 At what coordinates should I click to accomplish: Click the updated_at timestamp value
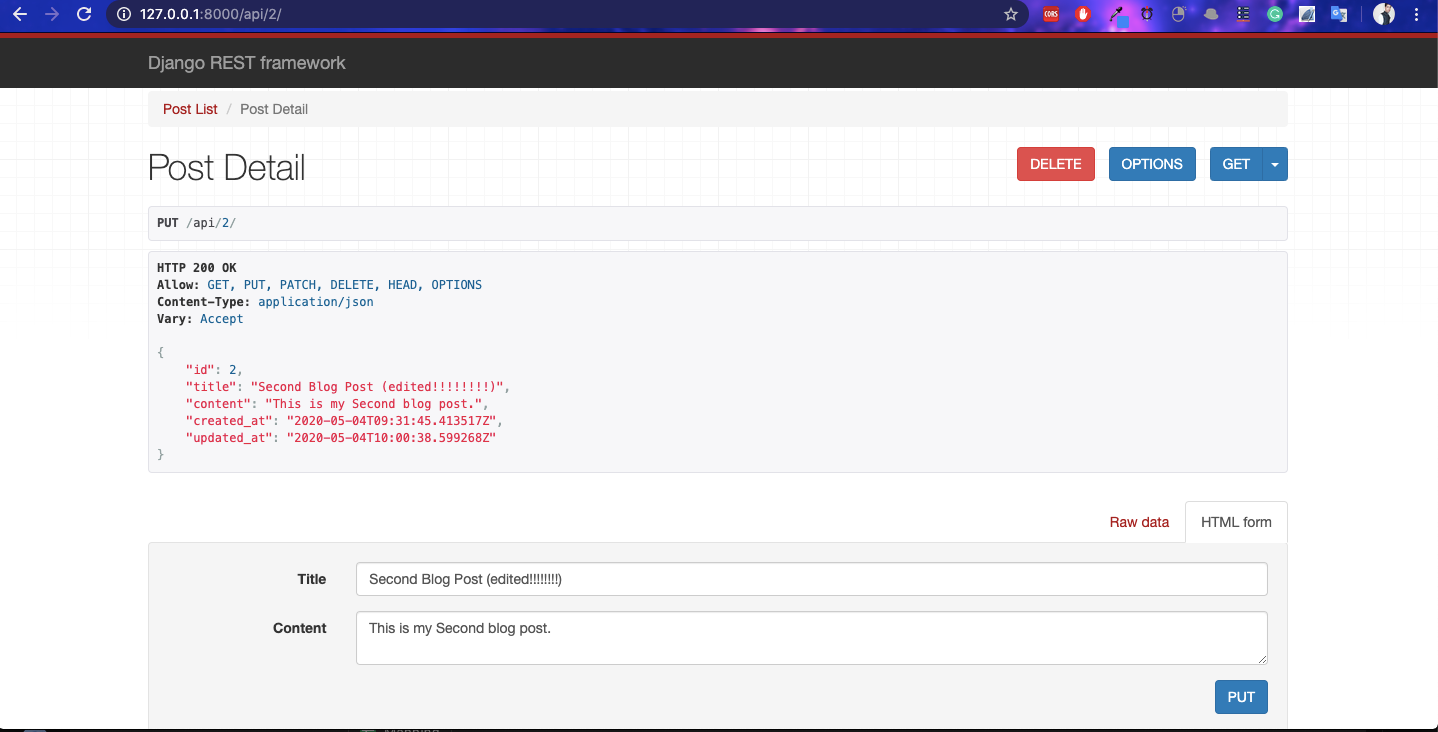coord(392,438)
